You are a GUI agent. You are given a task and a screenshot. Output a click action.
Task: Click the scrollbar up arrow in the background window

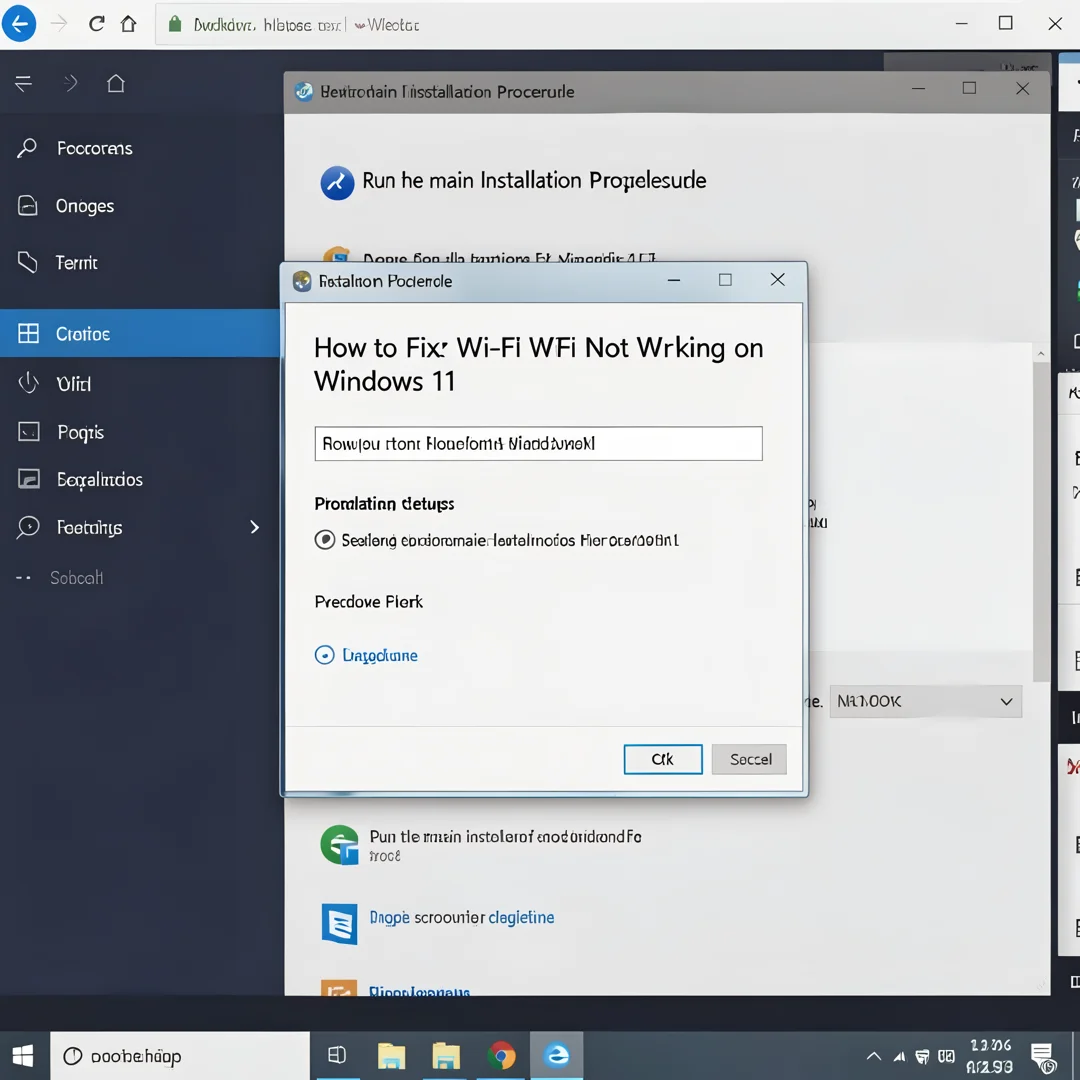coord(1041,353)
